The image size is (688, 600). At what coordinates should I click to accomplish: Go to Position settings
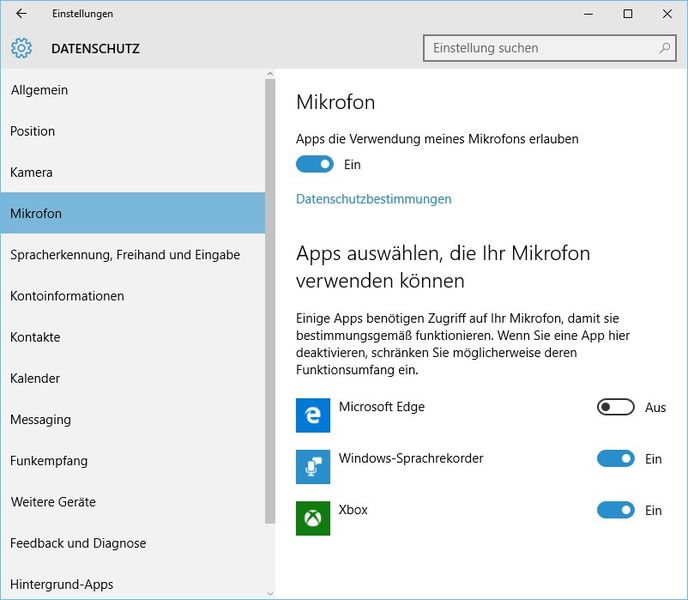pyautogui.click(x=33, y=131)
